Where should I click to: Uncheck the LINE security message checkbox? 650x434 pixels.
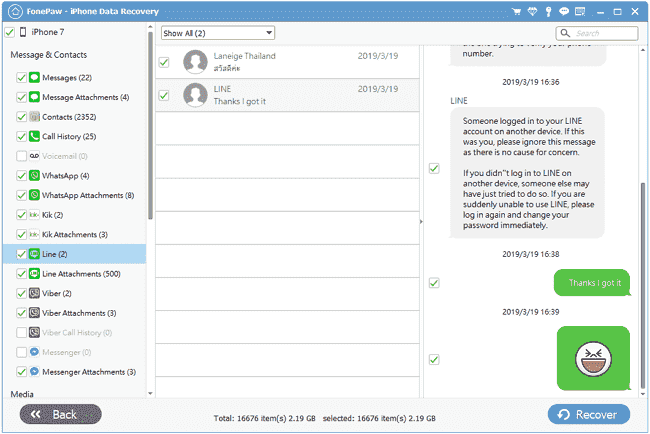pos(434,168)
